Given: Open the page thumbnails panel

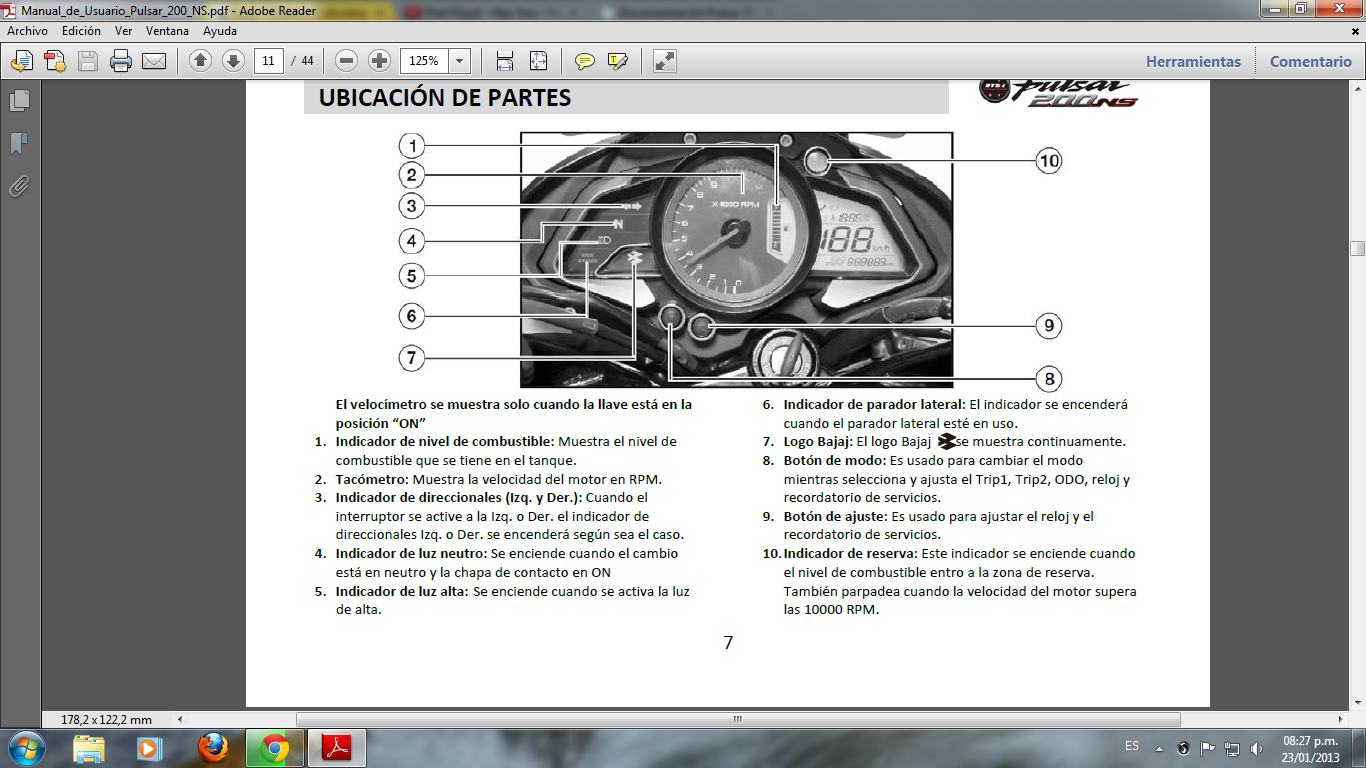Looking at the screenshot, I should click(x=18, y=100).
